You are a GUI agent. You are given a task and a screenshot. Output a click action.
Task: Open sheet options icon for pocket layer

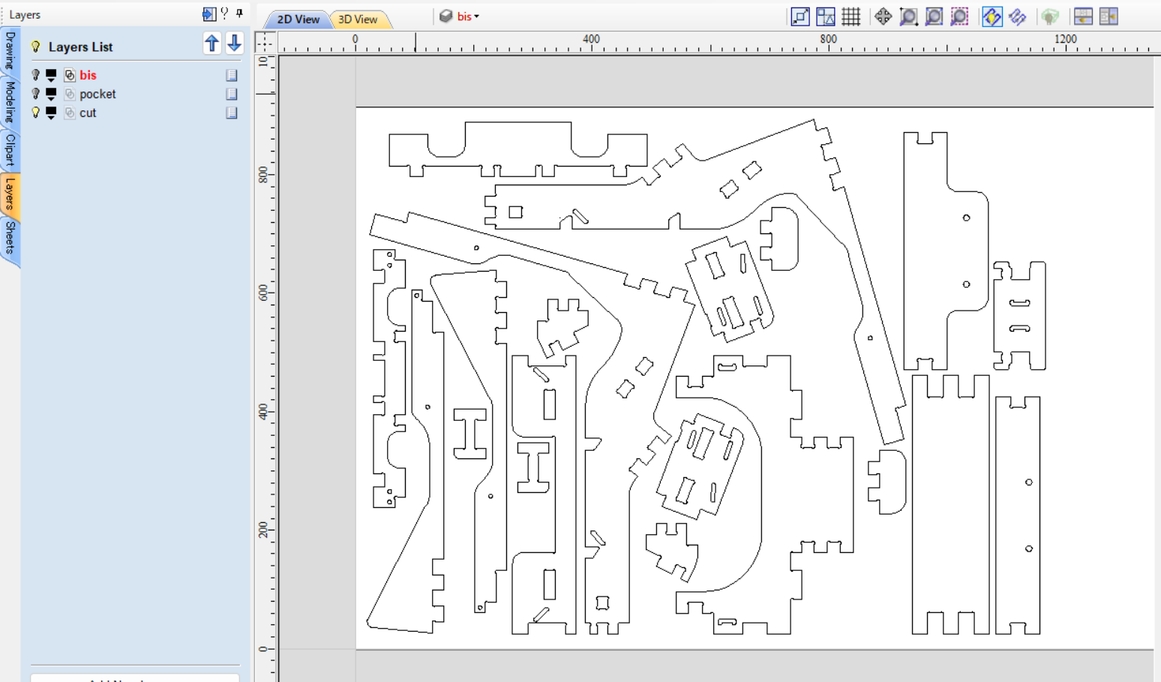coord(232,94)
